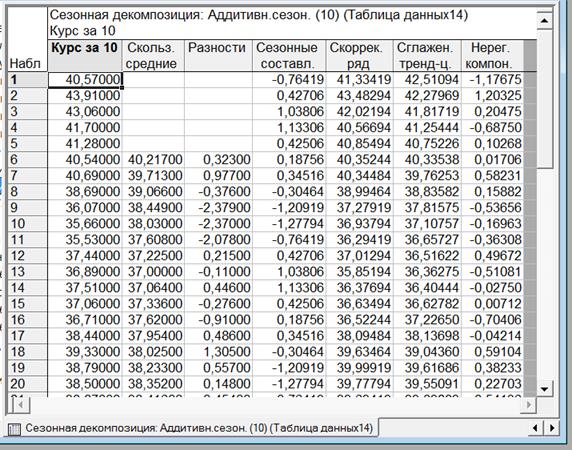Click cell with value 37,22650
This screenshot has width=572, height=450.
tap(427, 319)
